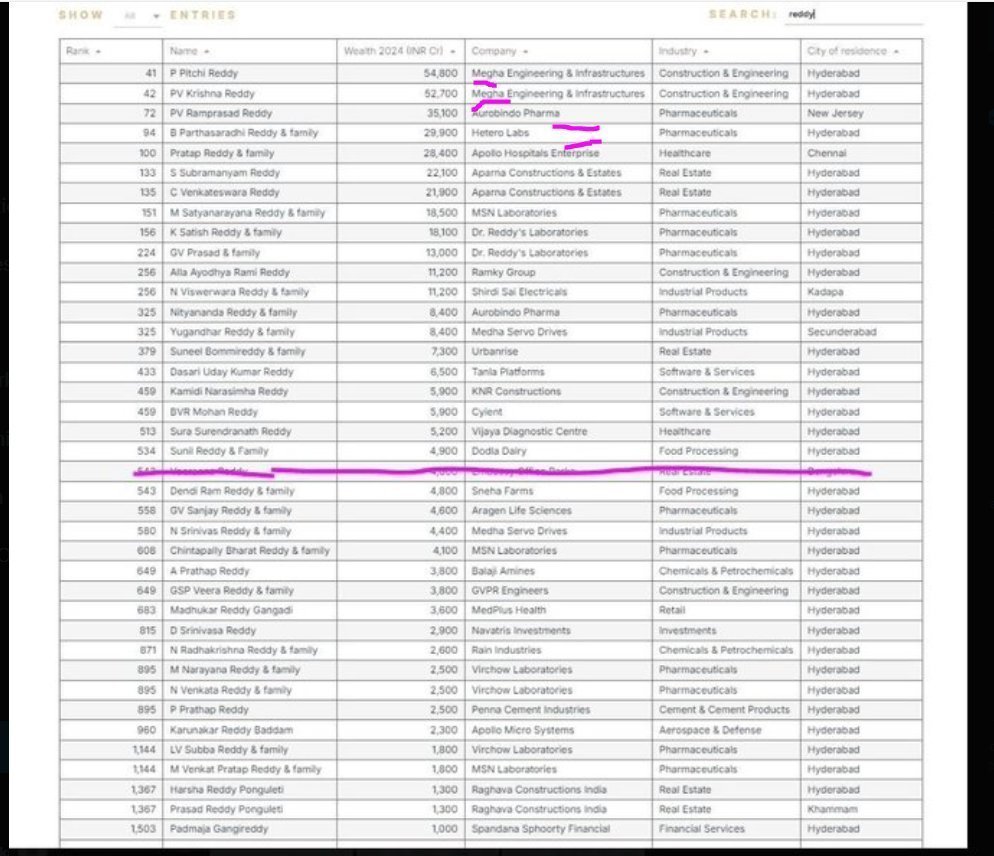Click the 'Khammam' city cell

861,810
